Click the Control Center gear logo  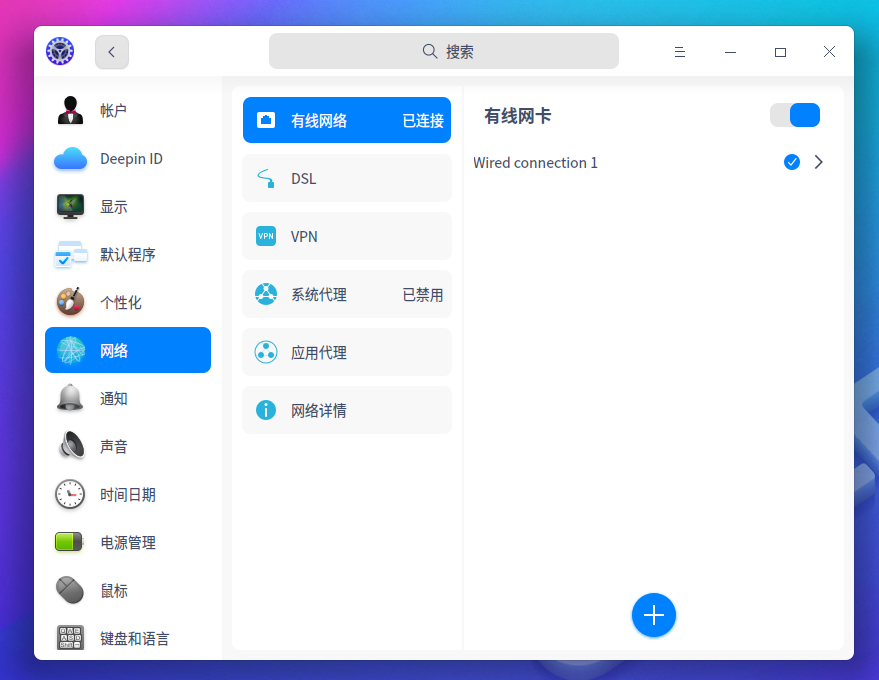tap(60, 52)
